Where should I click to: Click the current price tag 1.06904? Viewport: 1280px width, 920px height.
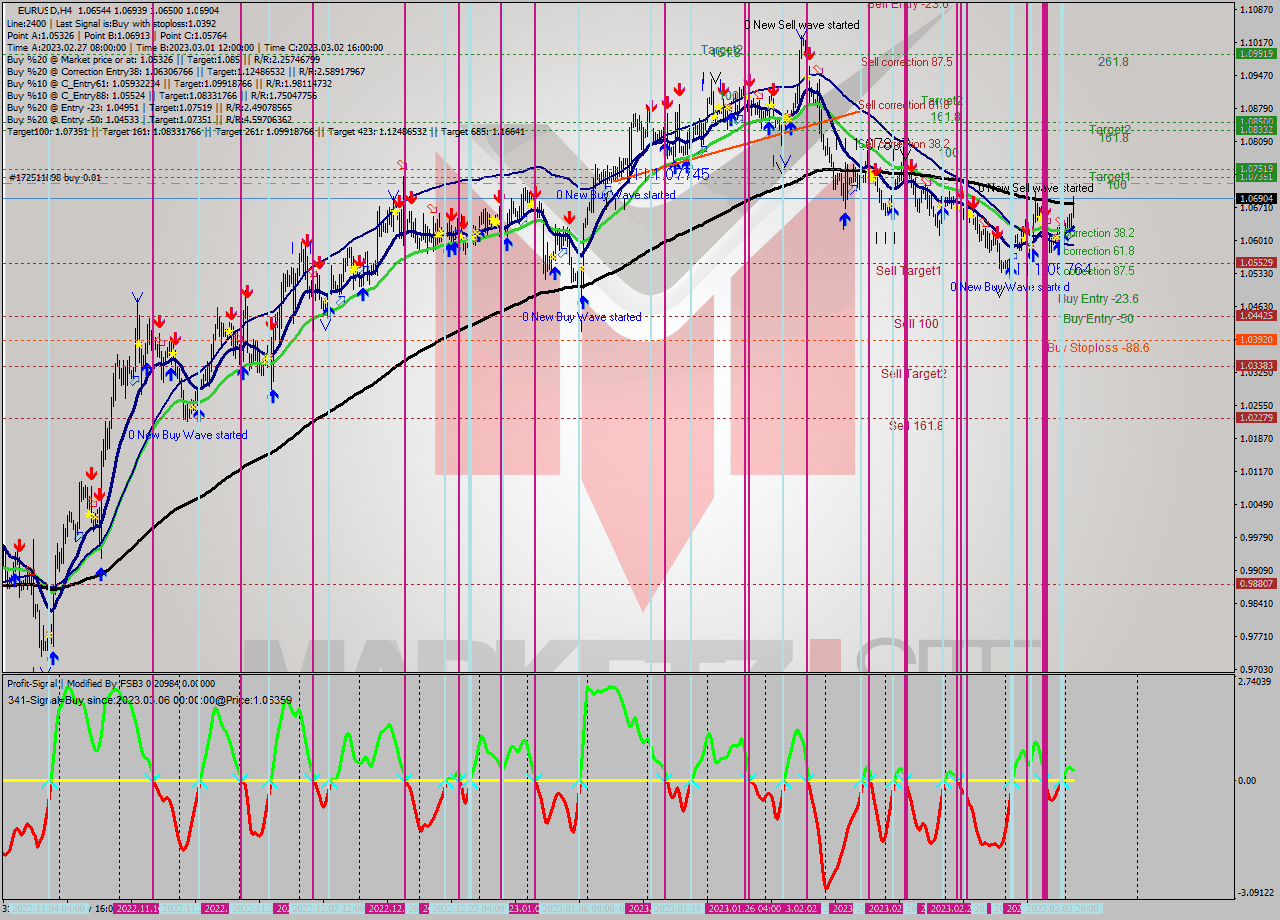pyautogui.click(x=1257, y=198)
